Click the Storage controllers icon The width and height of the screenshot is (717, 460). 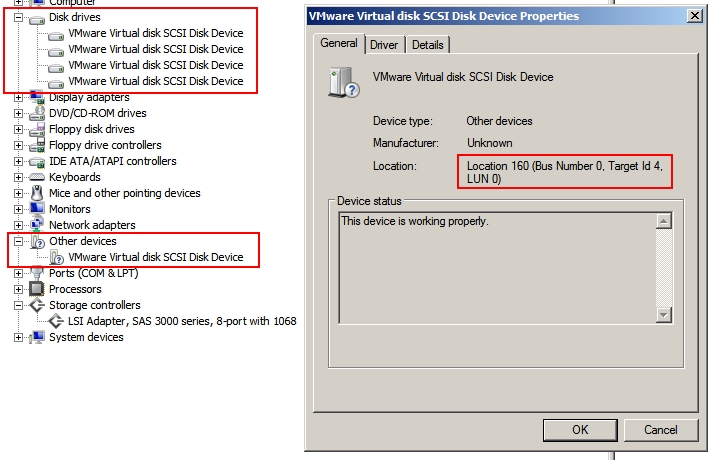[37, 305]
